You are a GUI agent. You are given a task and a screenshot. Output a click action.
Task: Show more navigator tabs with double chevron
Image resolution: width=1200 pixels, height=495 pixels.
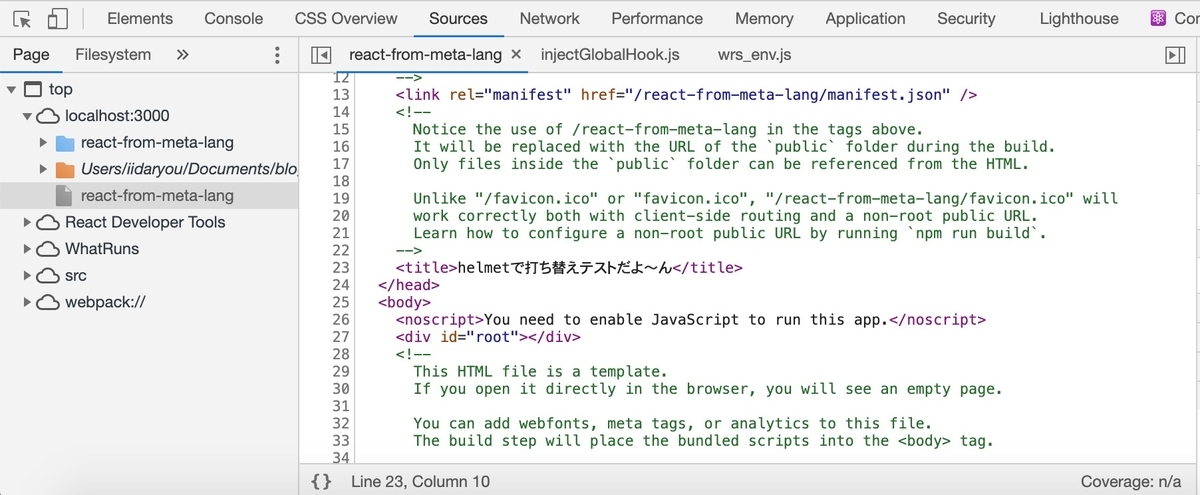(182, 55)
